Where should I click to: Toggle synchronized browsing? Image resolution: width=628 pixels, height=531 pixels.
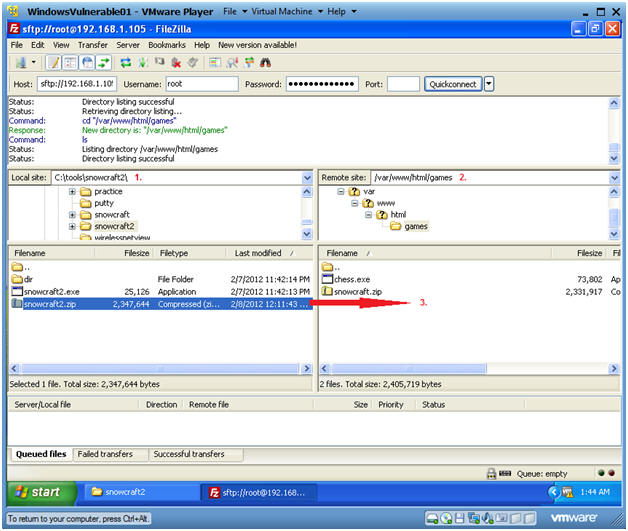tap(249, 62)
